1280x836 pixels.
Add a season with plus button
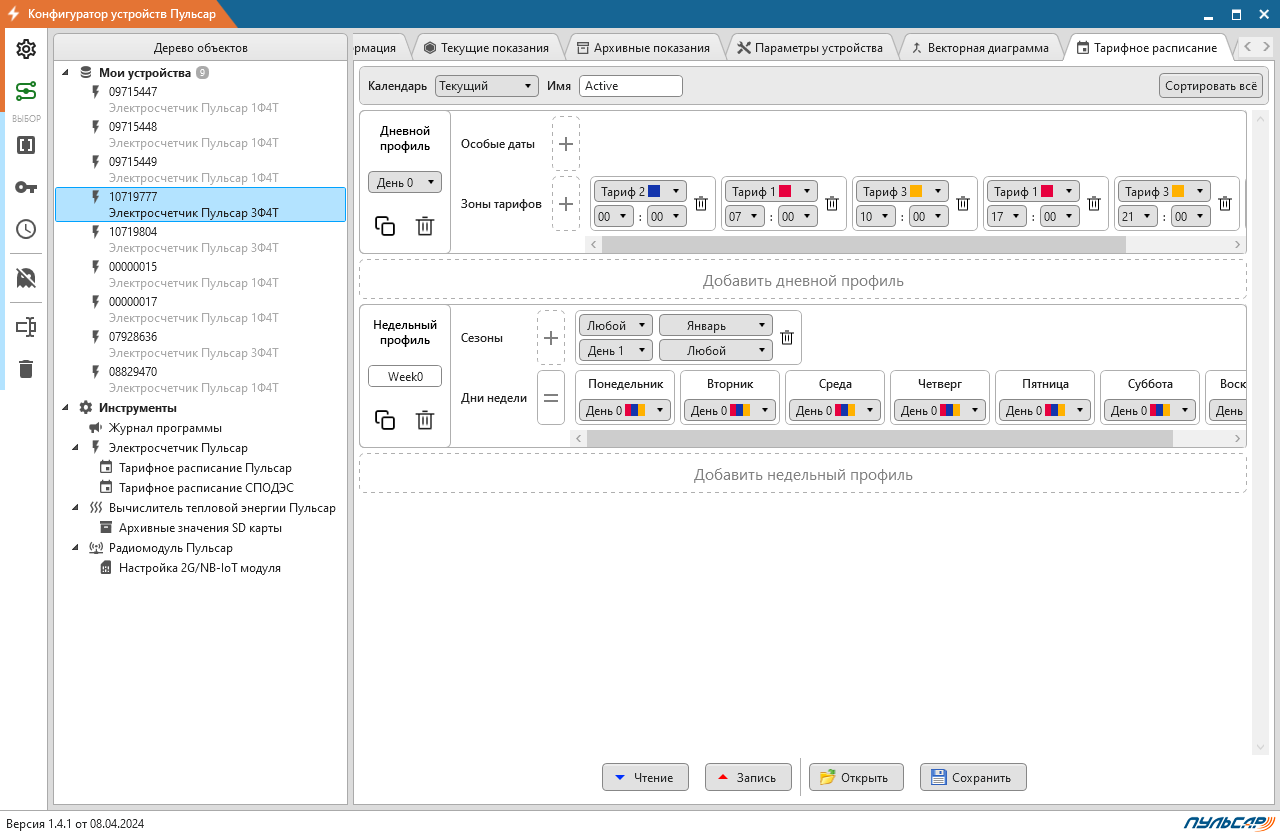pyautogui.click(x=551, y=338)
